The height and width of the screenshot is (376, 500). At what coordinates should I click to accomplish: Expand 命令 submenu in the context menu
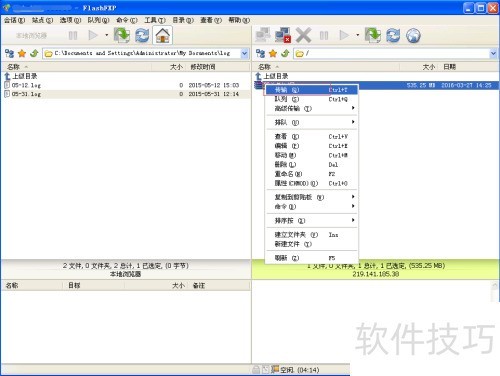(x=311, y=206)
